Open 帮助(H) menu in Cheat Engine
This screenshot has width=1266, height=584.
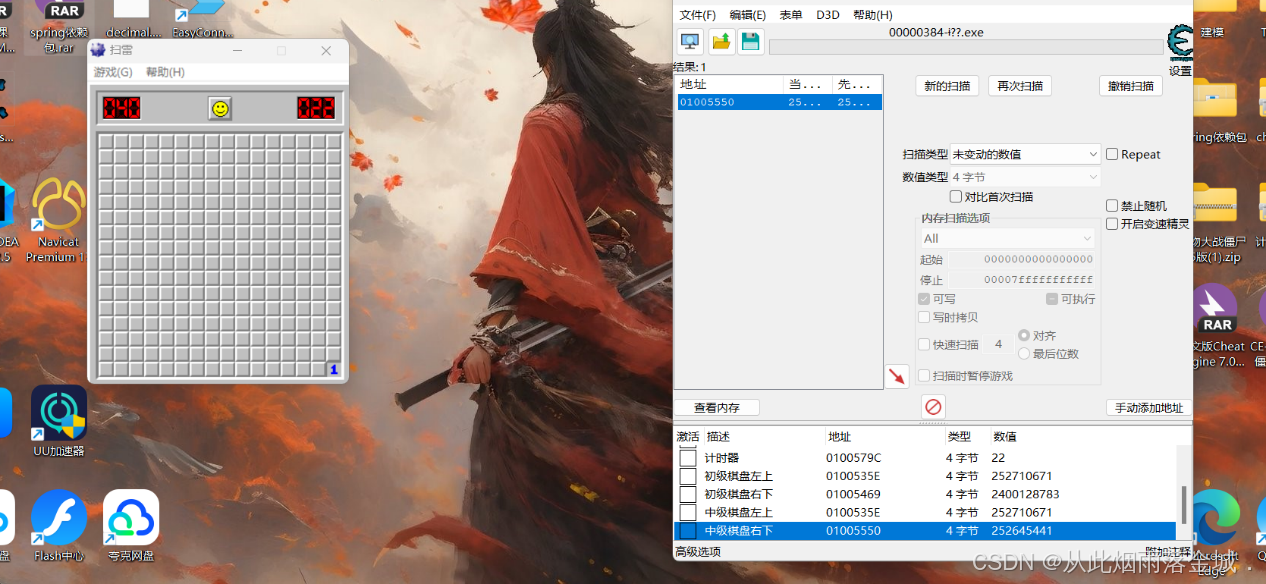(x=873, y=15)
